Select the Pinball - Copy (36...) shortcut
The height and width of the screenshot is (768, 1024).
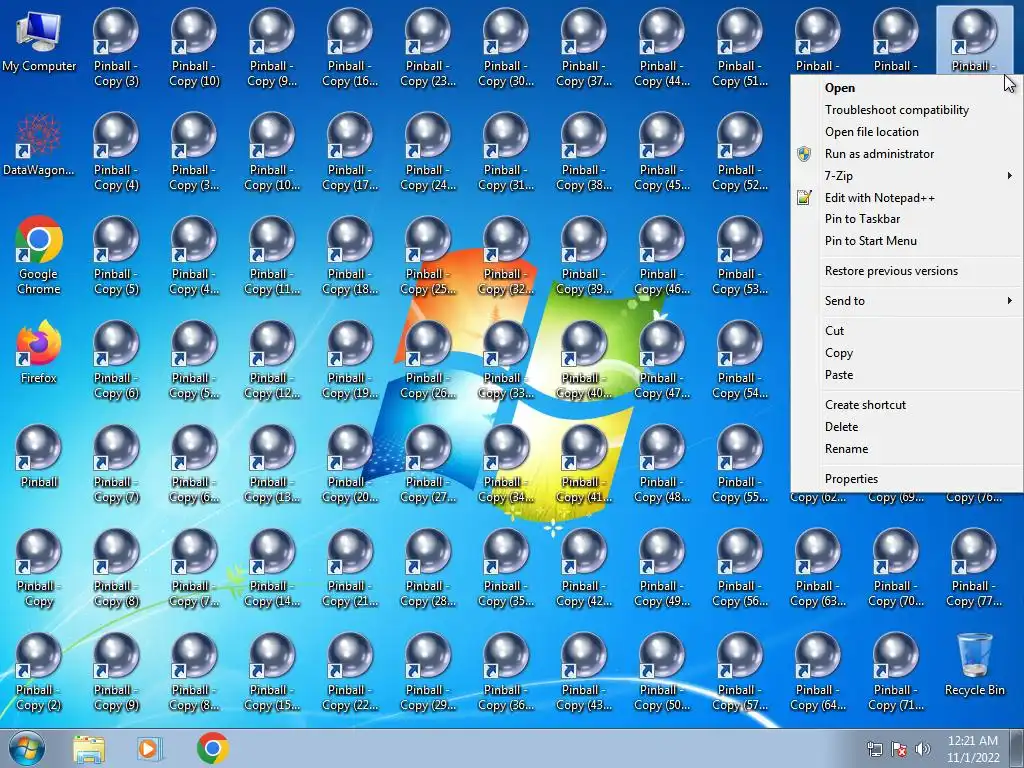506,672
